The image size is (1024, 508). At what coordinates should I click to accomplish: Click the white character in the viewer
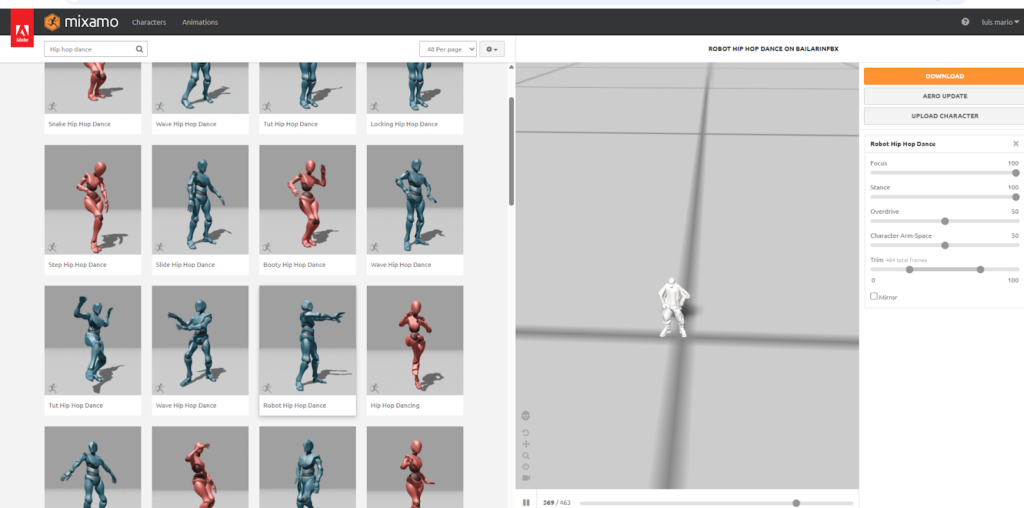[673, 307]
